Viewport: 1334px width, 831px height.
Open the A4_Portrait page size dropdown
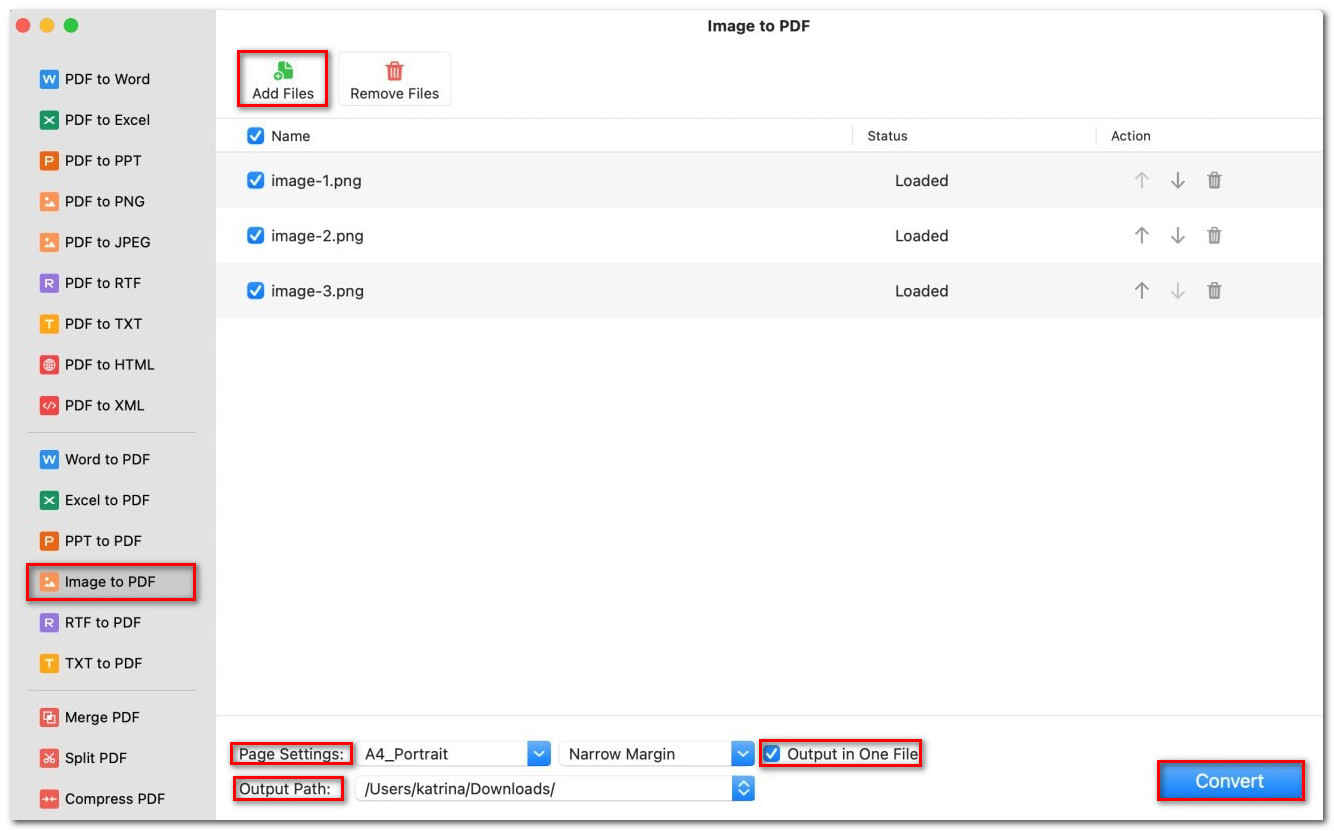click(539, 754)
